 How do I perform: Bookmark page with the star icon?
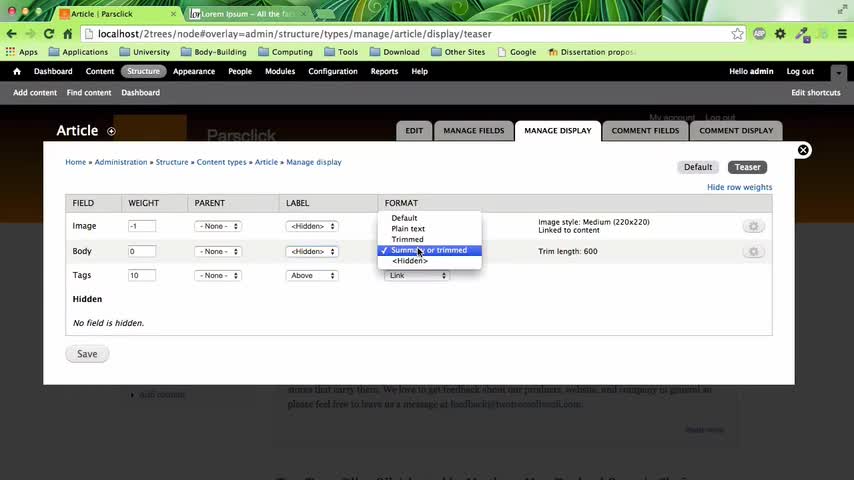(737, 34)
